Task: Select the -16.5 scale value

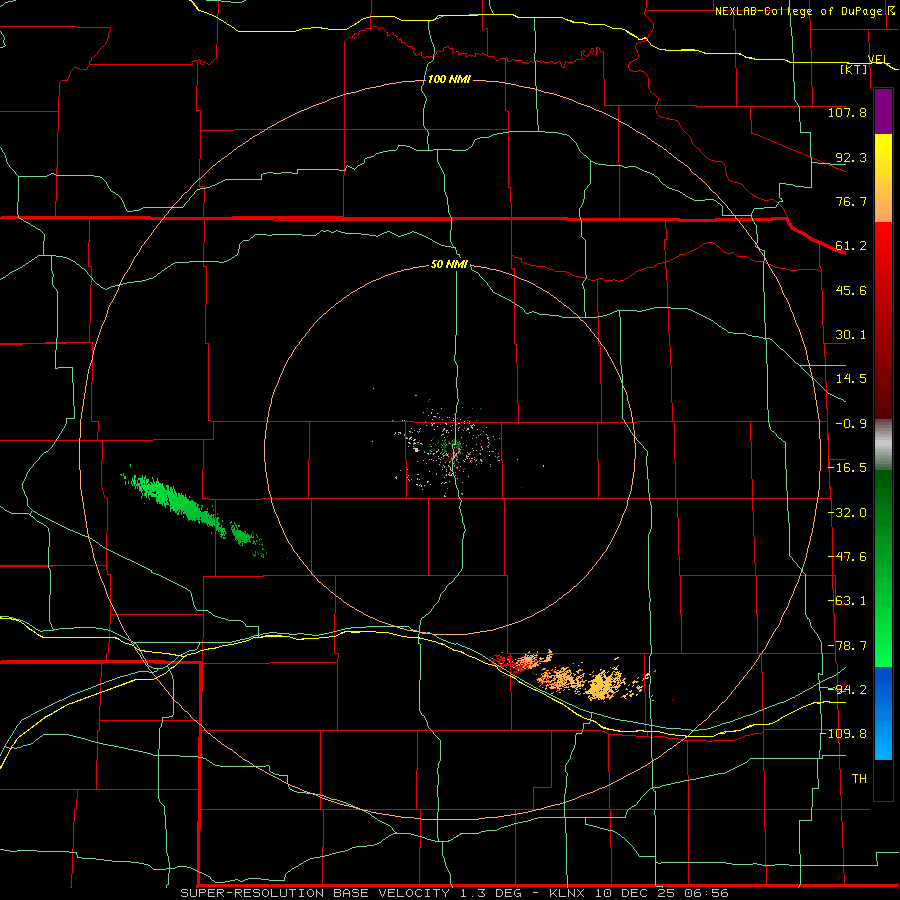Action: [847, 468]
